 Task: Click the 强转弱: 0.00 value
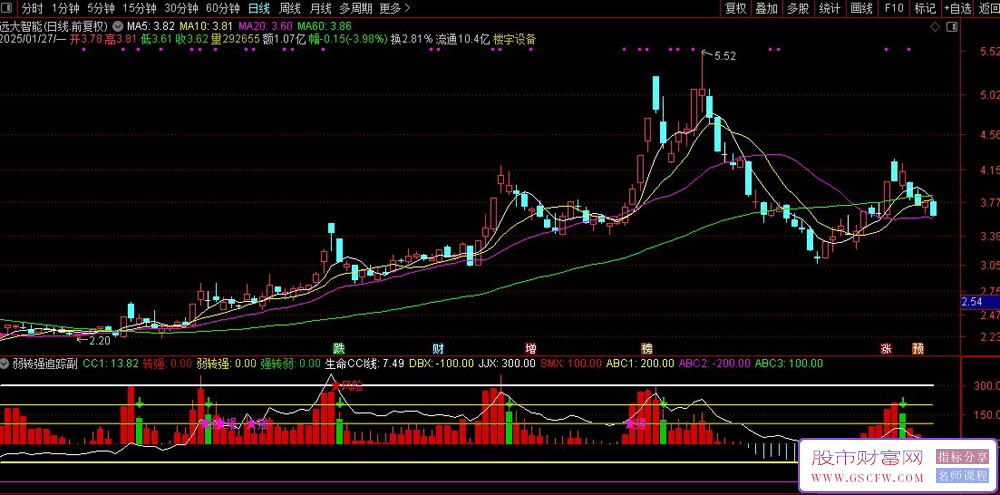[290, 364]
